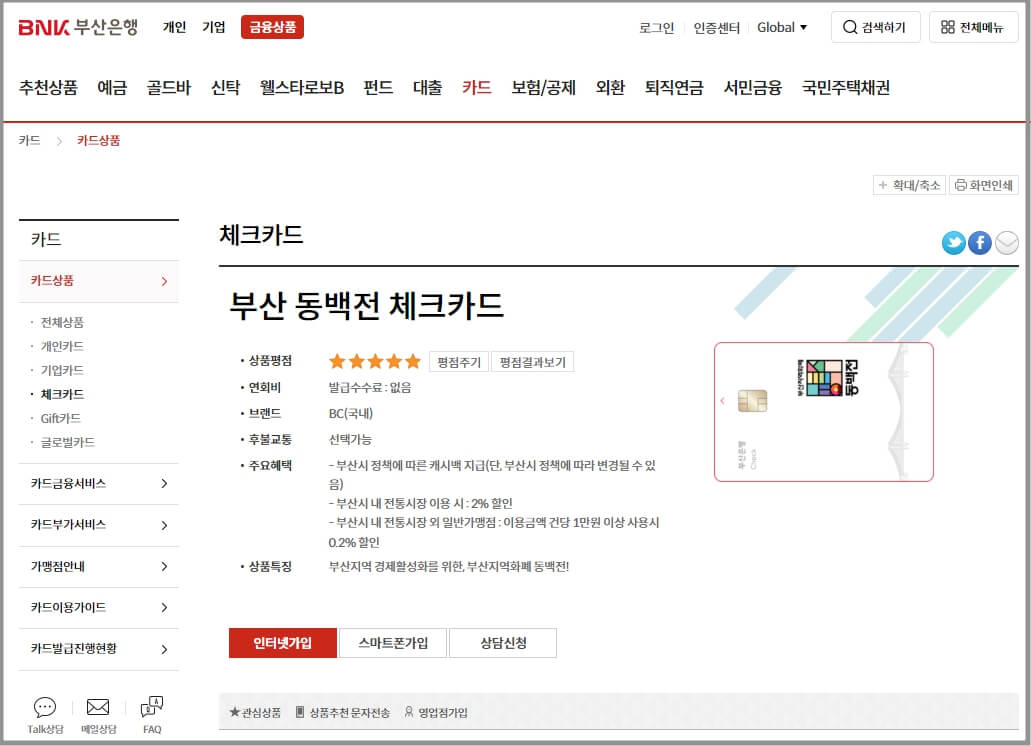Open 서민금융 menu
This screenshot has height=746, width=1031.
753,87
